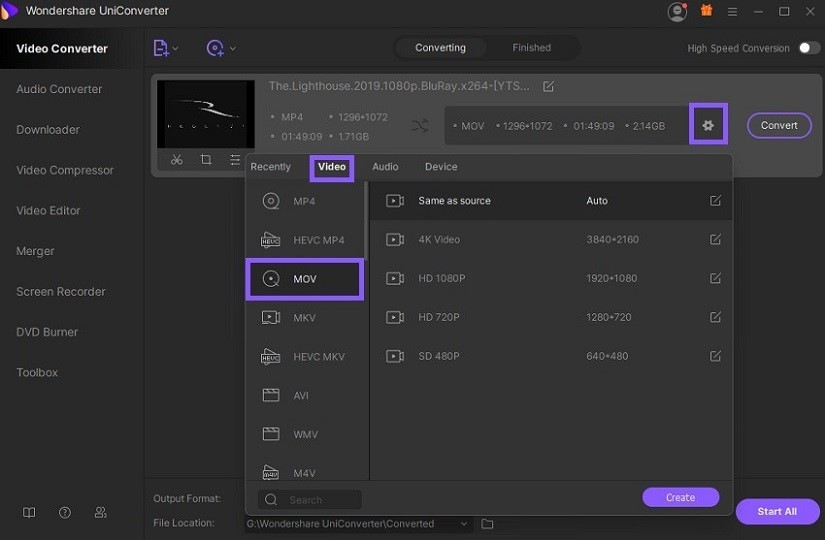825x540 pixels.
Task: Open the hamburger menu icon
Action: 732,12
